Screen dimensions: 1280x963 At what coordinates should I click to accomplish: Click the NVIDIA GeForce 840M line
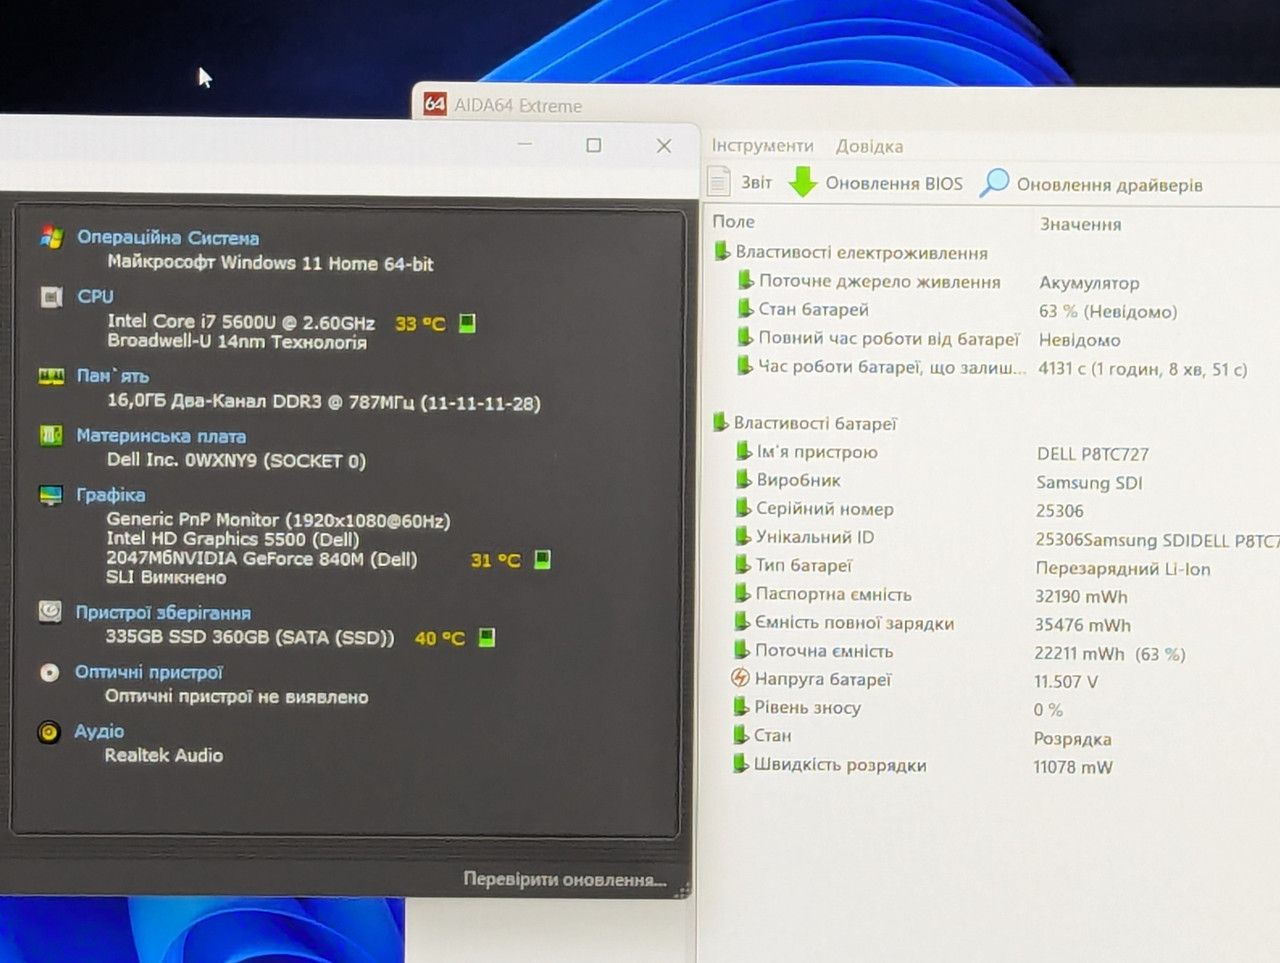(261, 558)
